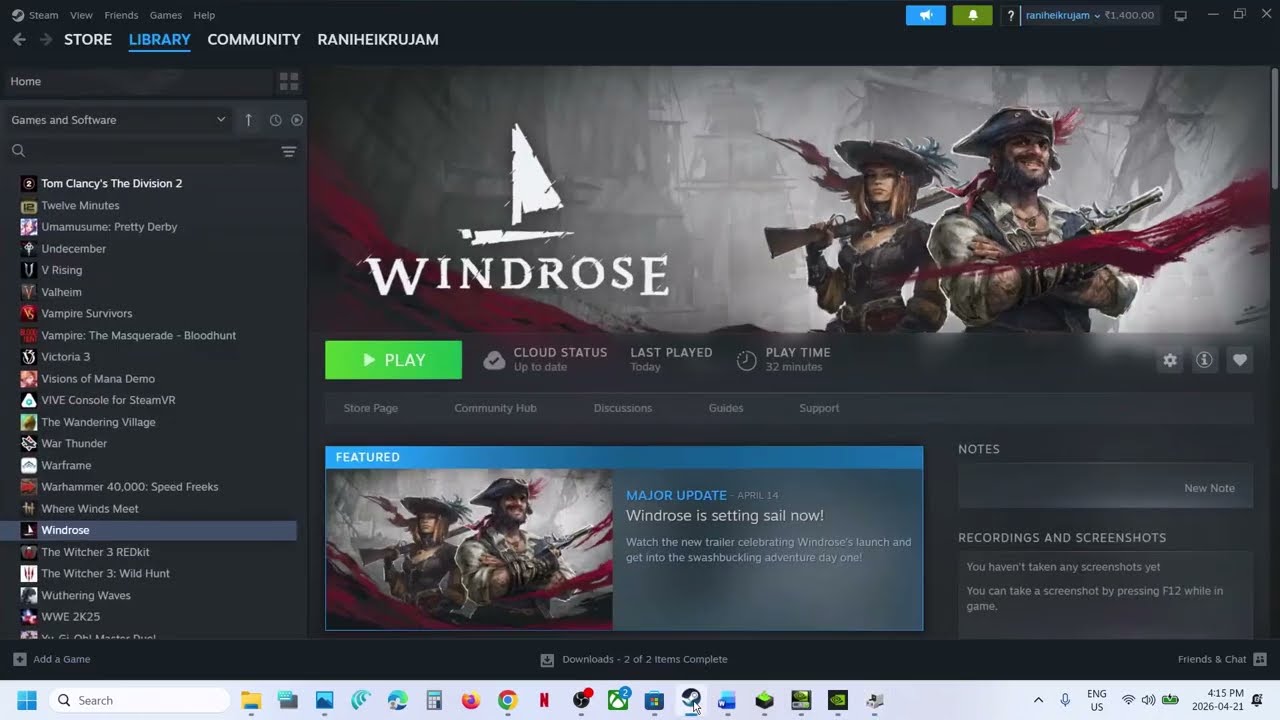Click the forward navigation arrow

45,40
